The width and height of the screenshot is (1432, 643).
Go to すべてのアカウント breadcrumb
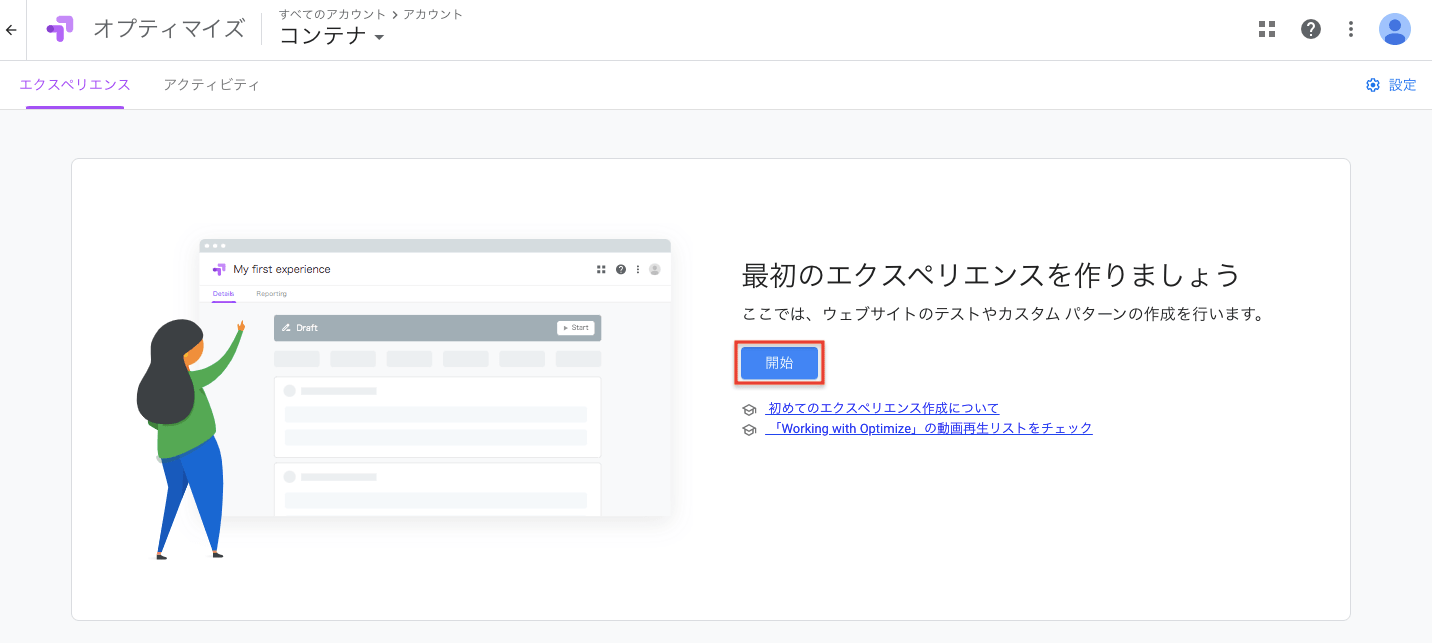coord(332,14)
